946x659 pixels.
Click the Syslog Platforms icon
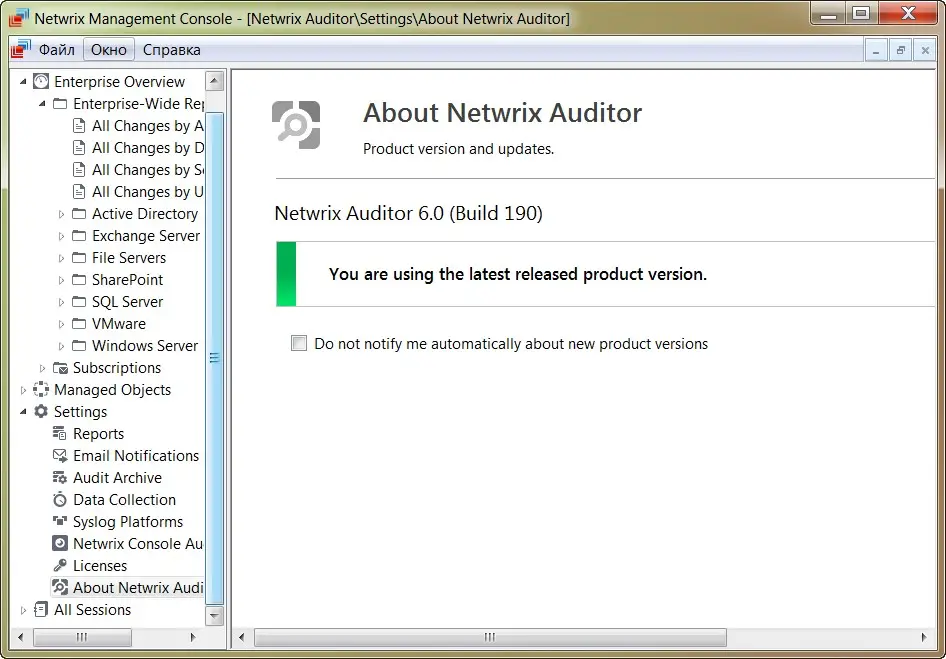[60, 521]
